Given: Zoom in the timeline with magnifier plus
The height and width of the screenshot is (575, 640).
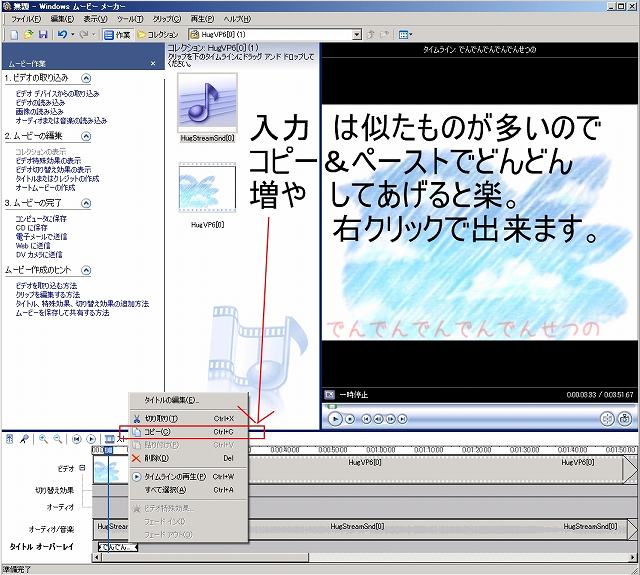Looking at the screenshot, I should [x=43, y=439].
